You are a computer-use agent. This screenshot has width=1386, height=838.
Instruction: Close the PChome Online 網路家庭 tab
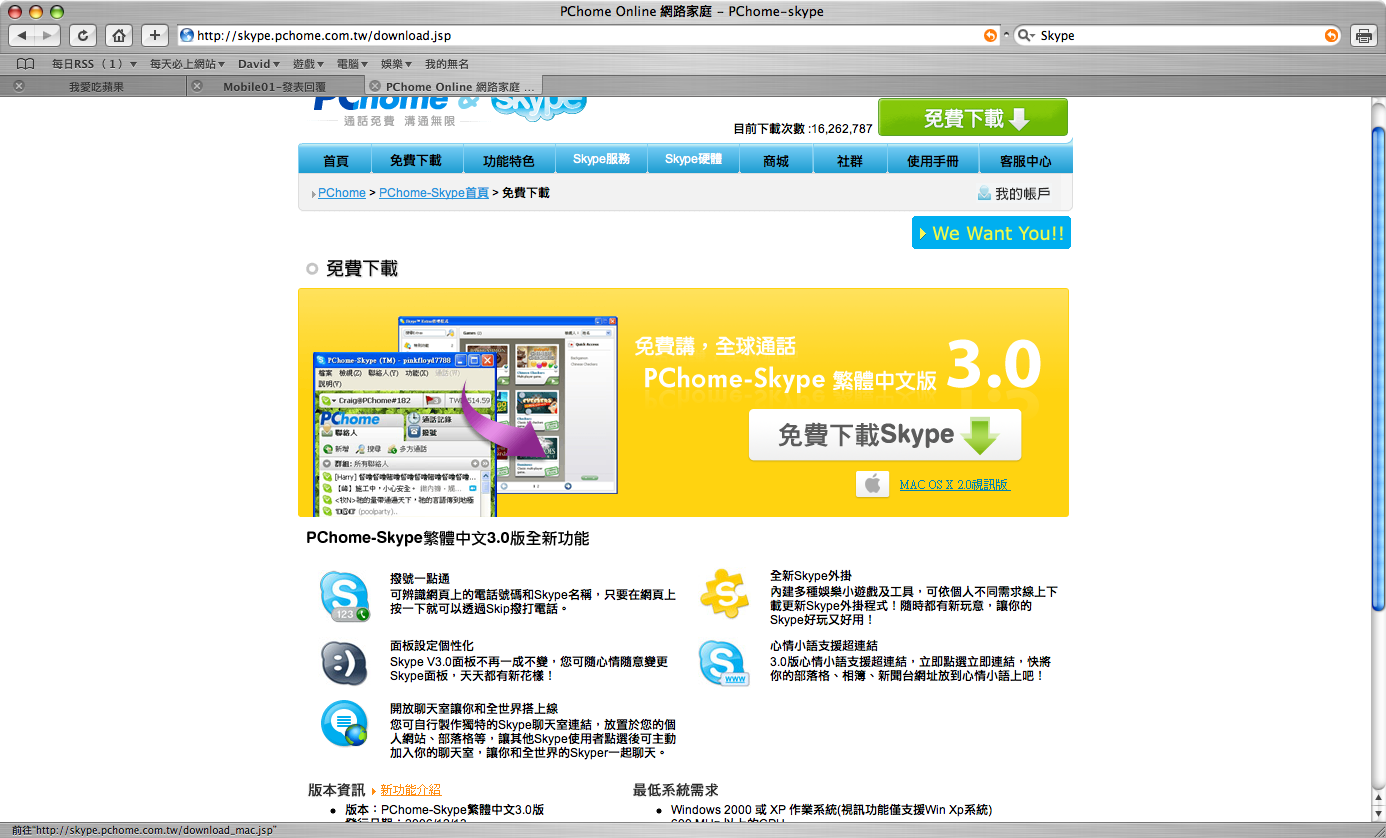(x=375, y=86)
